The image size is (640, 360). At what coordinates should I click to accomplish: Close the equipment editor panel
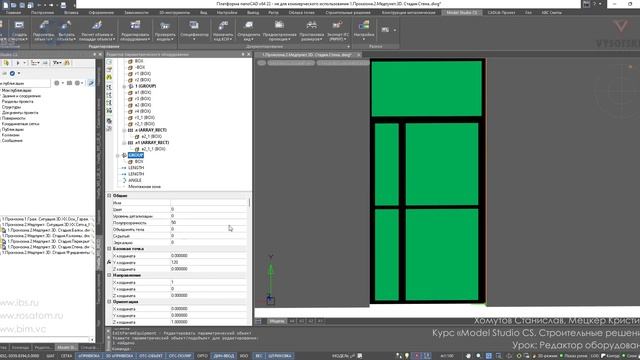pos(249,54)
